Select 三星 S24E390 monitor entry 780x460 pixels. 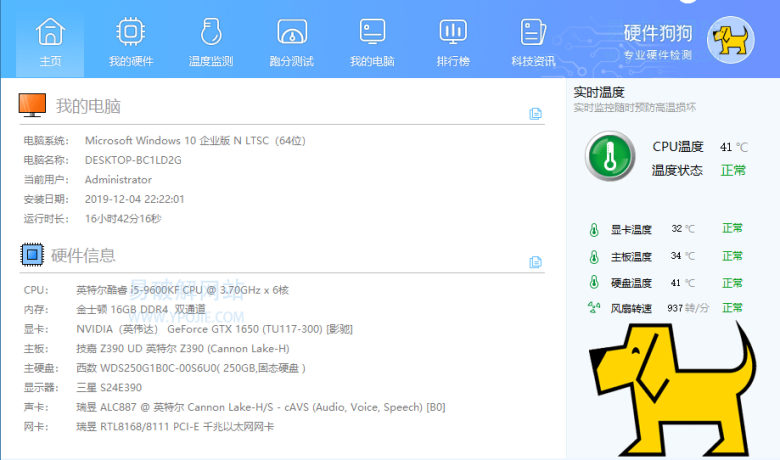[109, 387]
